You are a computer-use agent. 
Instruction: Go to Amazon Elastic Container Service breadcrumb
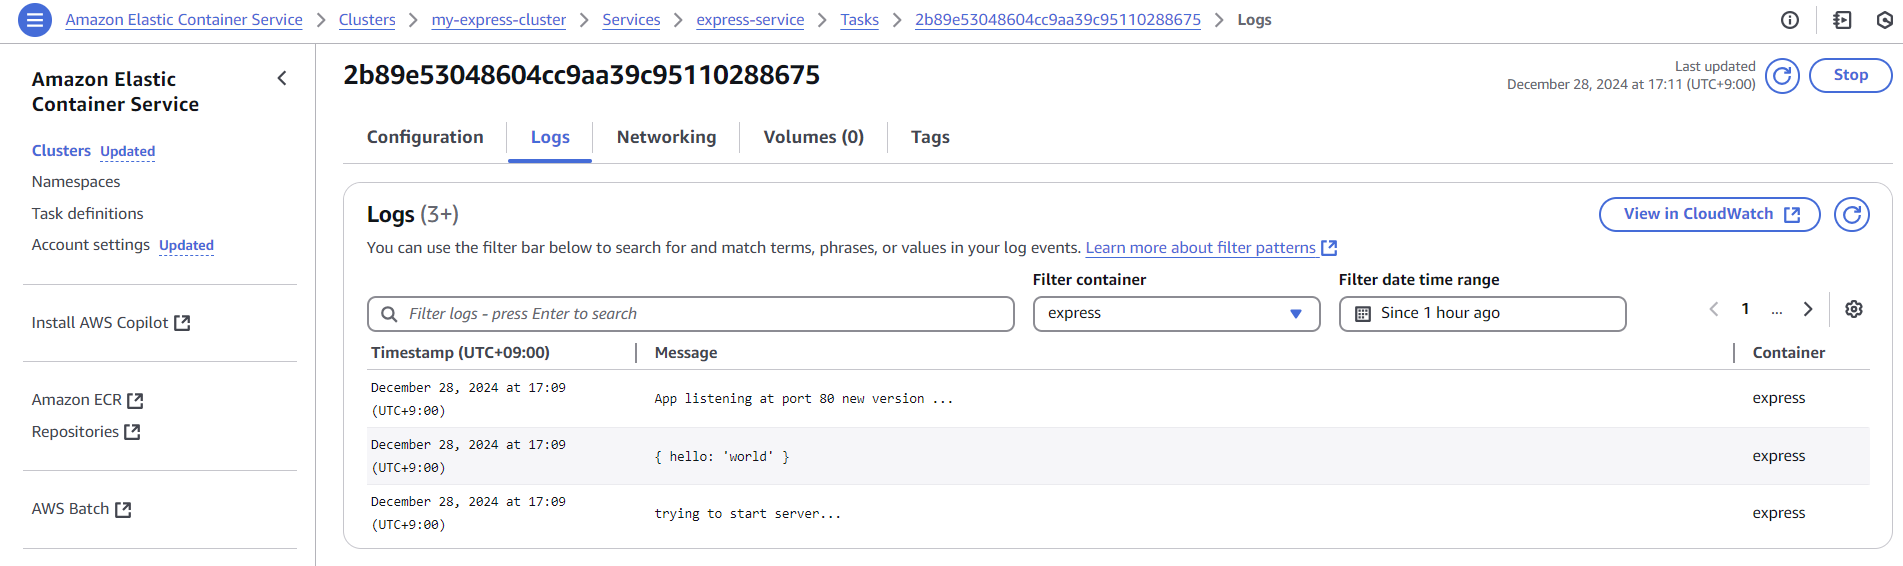184,20
